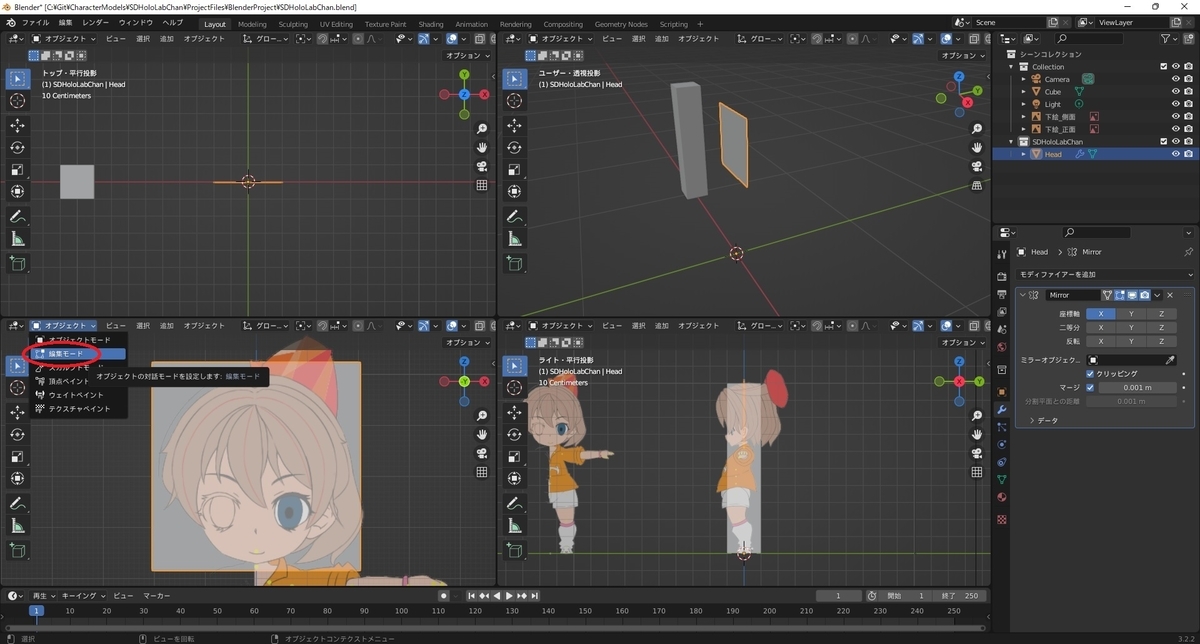Select Move tool in the front viewport
This screenshot has height=644, width=1200.
[18, 412]
